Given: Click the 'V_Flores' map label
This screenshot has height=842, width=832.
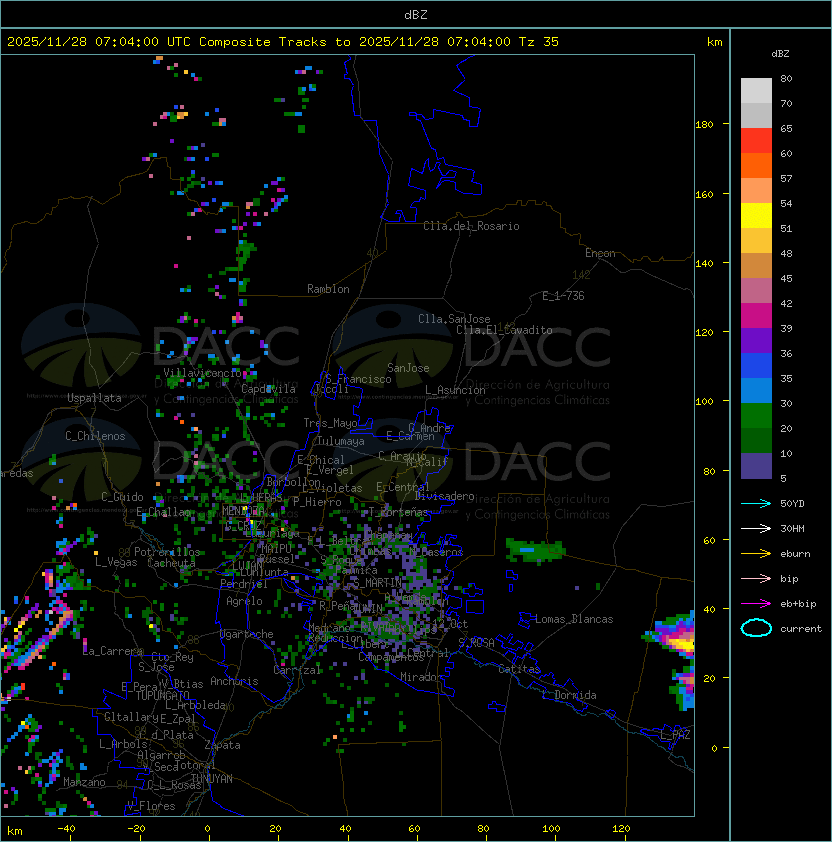Looking at the screenshot, I should 151,806.
